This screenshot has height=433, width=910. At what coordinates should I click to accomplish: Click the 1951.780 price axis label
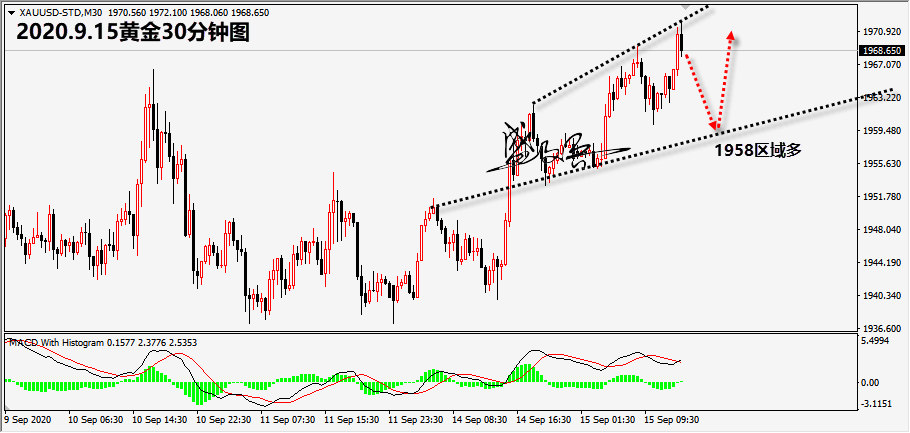pyautogui.click(x=882, y=197)
